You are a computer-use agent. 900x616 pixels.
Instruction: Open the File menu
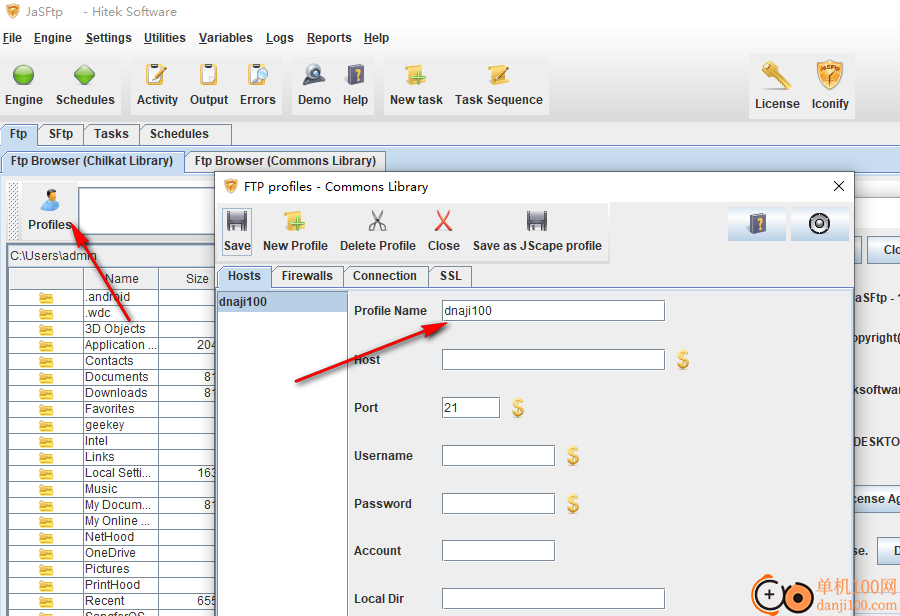pyautogui.click(x=12, y=38)
